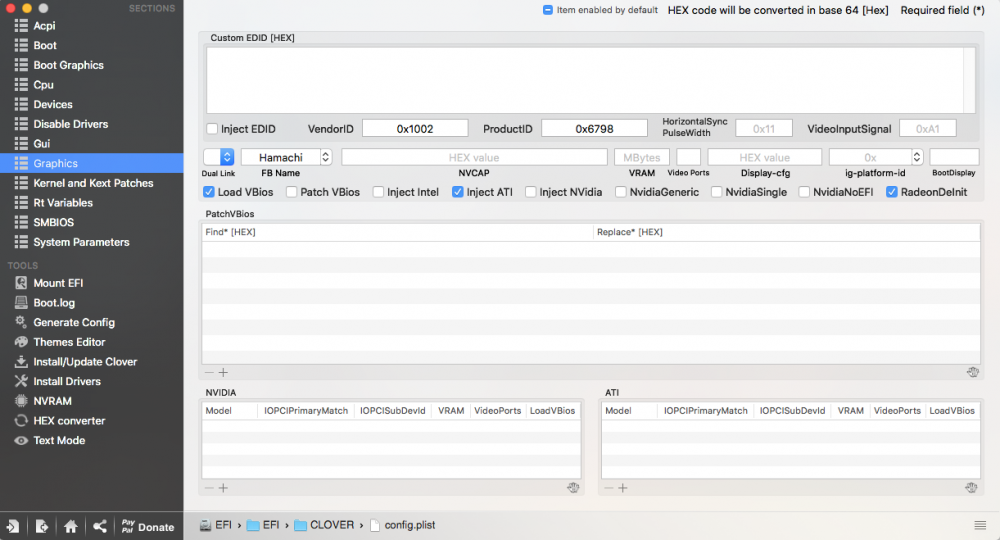Remove ATI entry with minus button
1000x540 pixels.
tap(608, 488)
